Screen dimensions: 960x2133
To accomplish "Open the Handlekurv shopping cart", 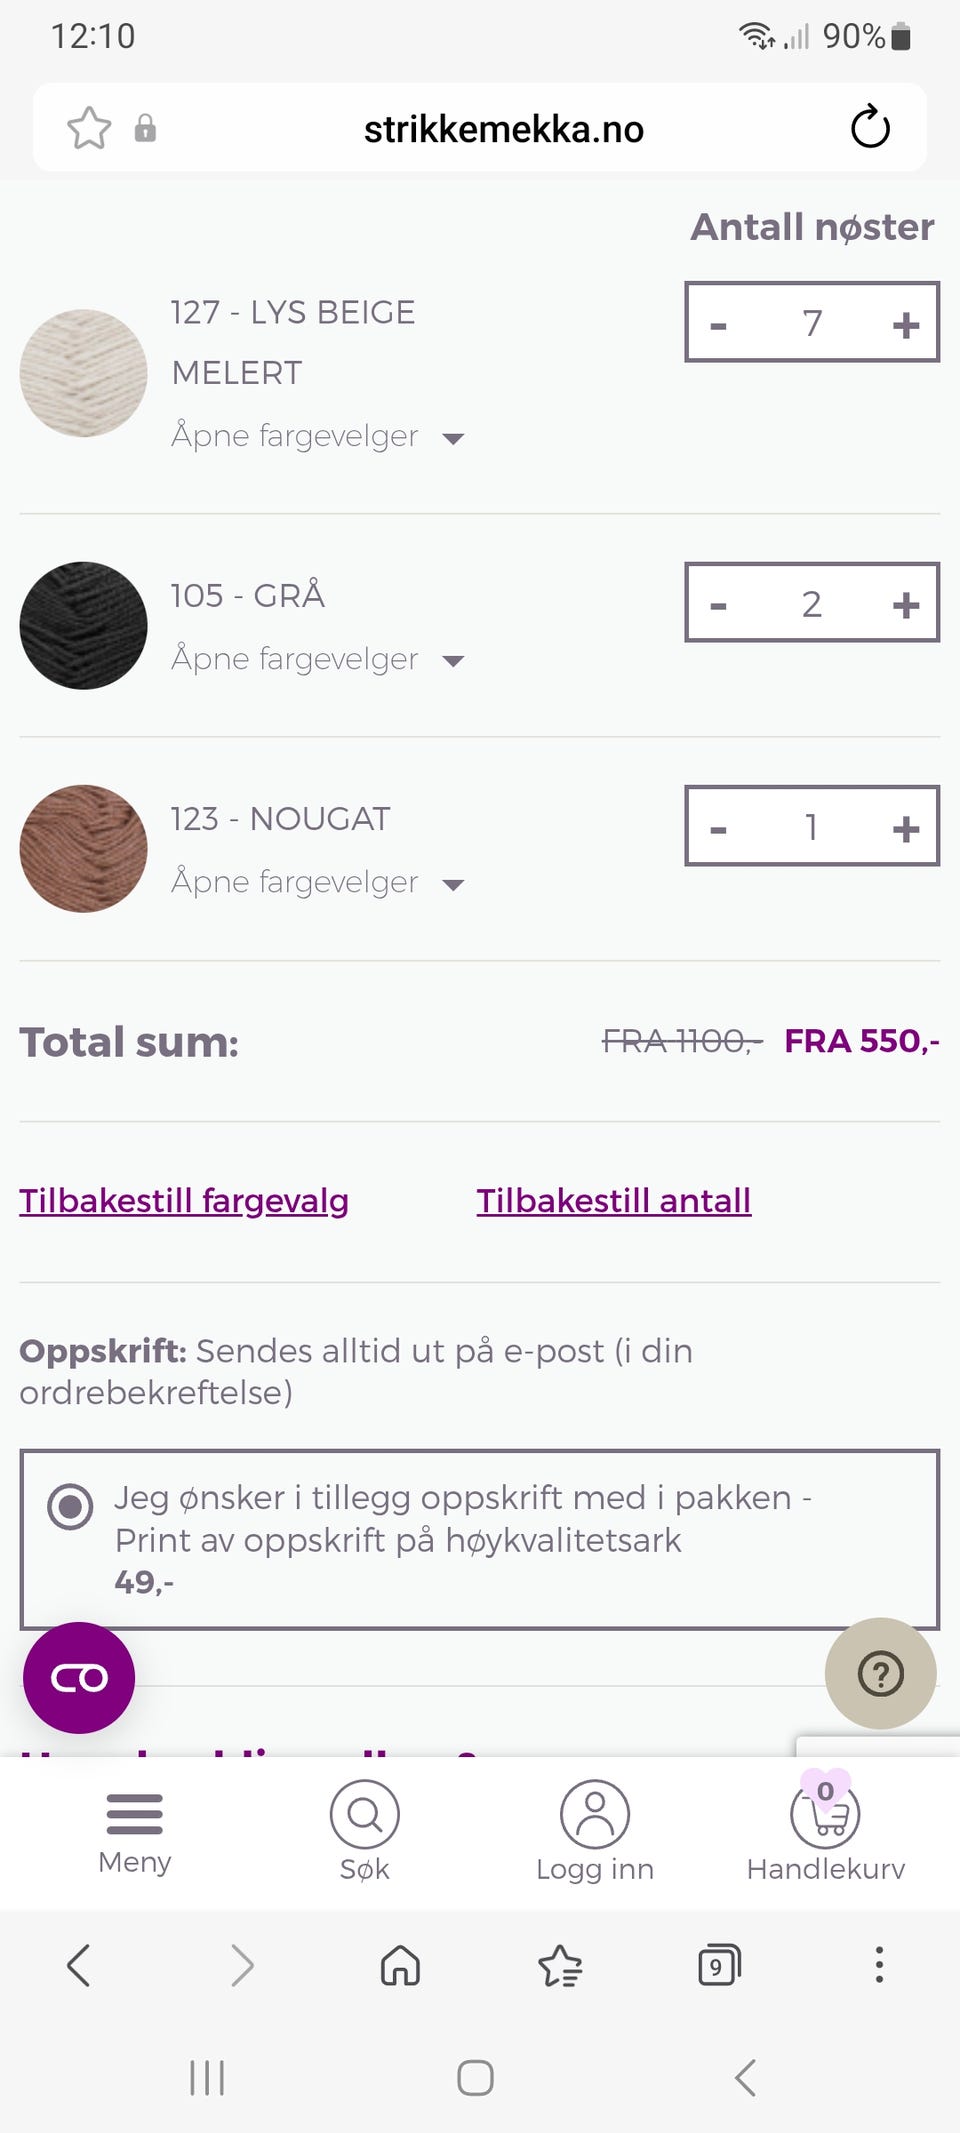I will 825,1829.
